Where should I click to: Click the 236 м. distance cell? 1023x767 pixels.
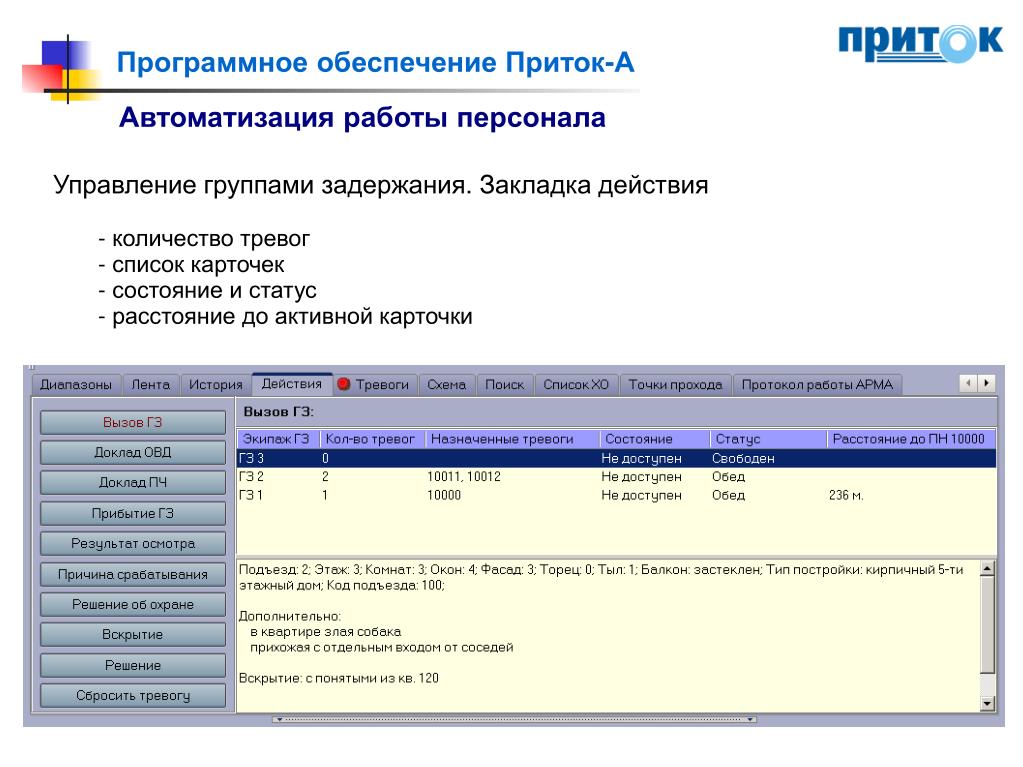[846, 495]
